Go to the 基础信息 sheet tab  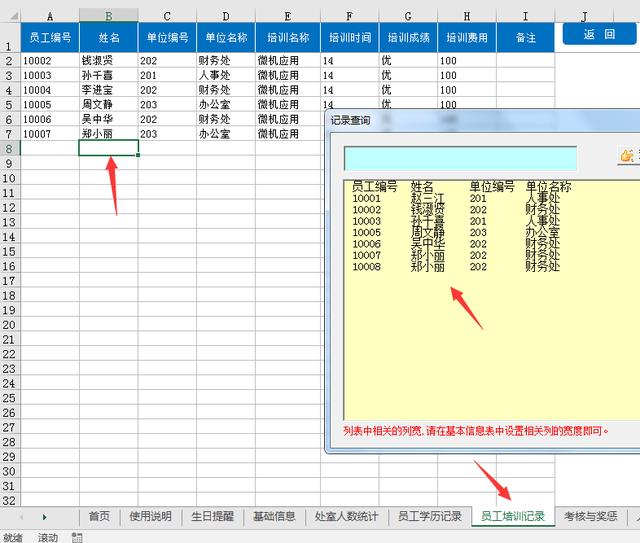click(x=274, y=516)
